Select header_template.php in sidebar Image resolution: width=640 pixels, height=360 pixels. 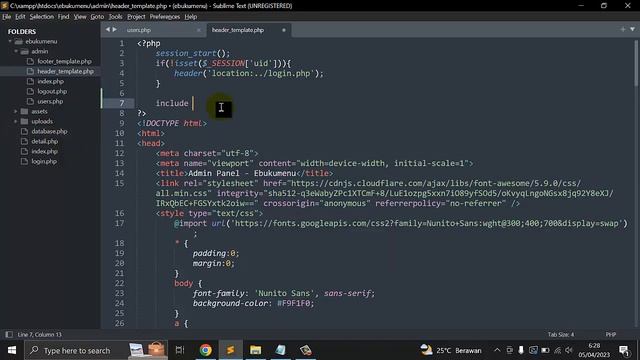[x=65, y=71]
